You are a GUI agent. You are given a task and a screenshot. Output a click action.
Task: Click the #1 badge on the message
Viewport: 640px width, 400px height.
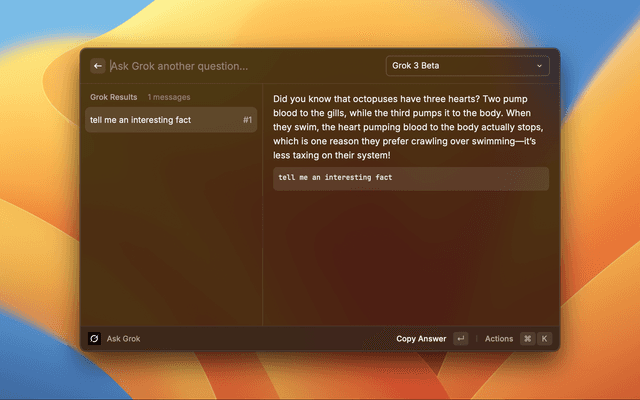pyautogui.click(x=247, y=120)
